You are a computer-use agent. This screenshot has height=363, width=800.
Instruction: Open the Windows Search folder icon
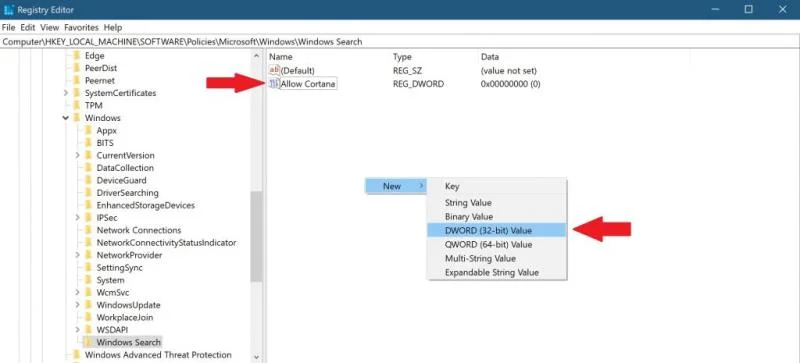click(88, 342)
